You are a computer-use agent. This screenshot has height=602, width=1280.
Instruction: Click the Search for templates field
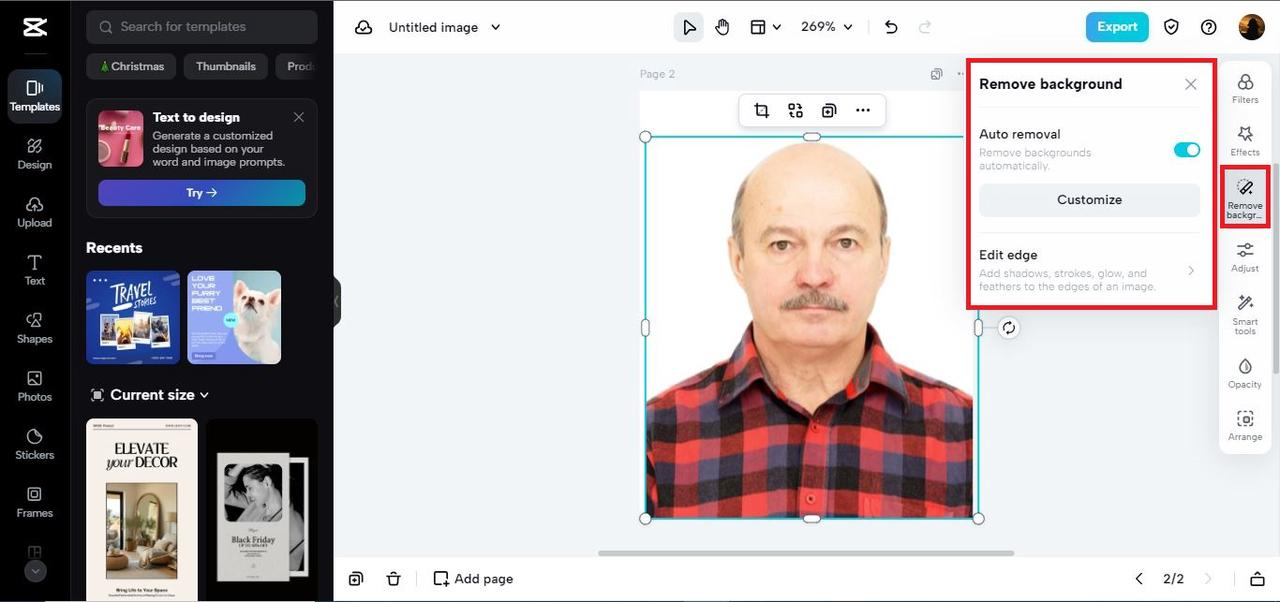202,27
